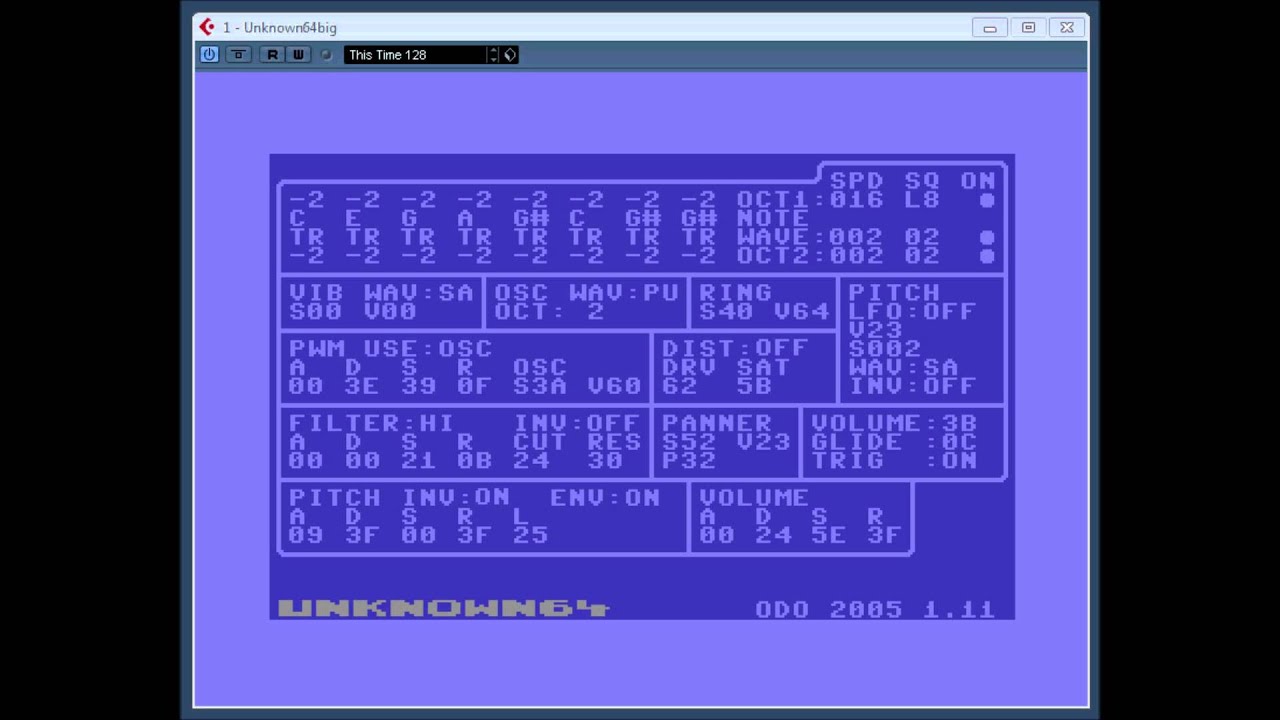Enable Read automation R button

272,55
